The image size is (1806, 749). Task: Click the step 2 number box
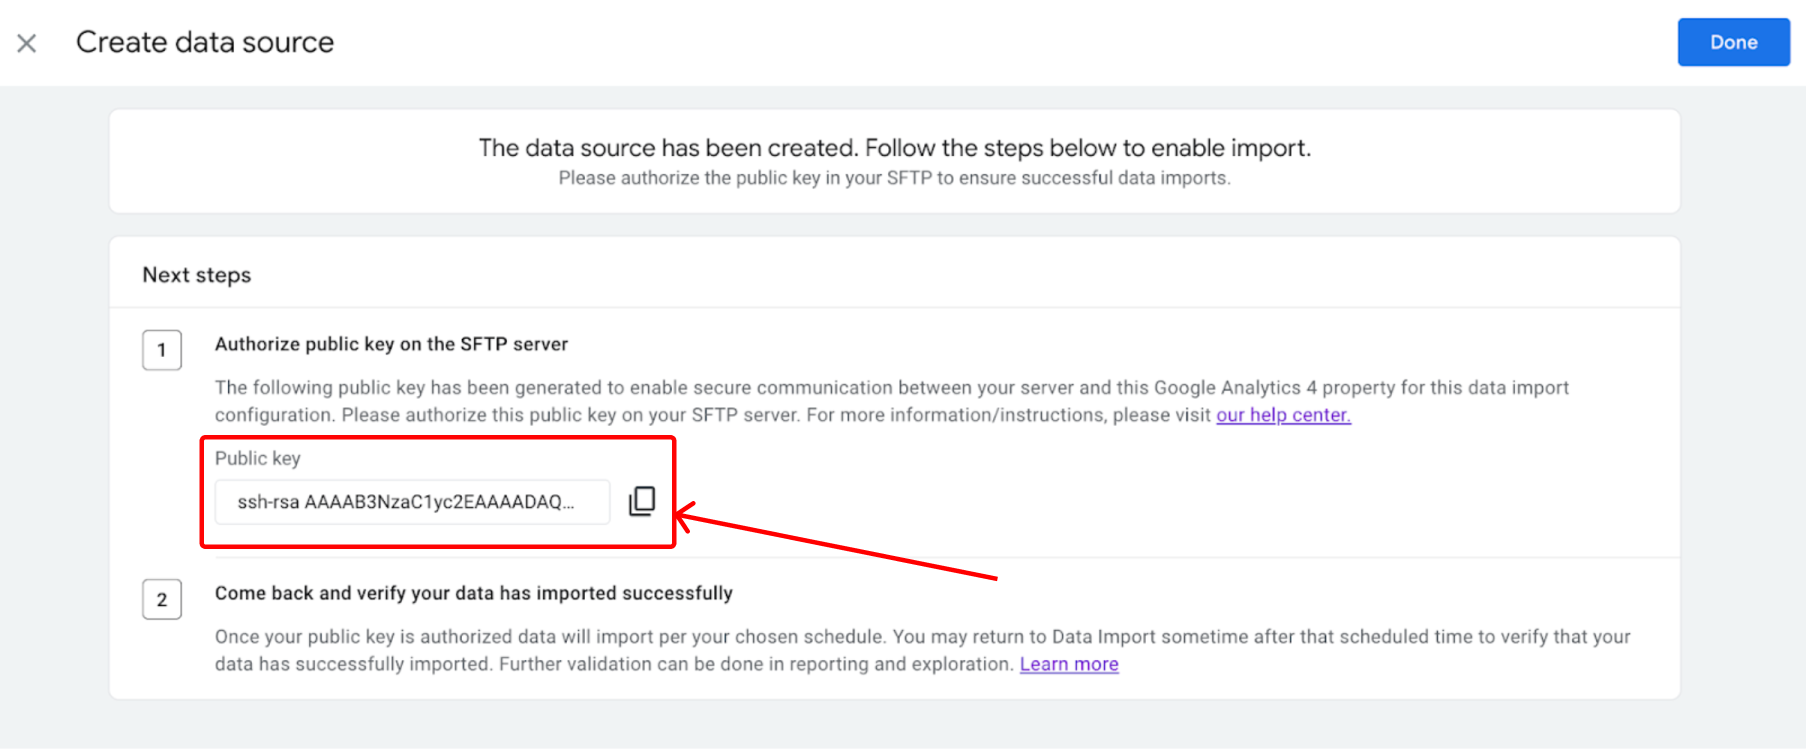coord(162,599)
